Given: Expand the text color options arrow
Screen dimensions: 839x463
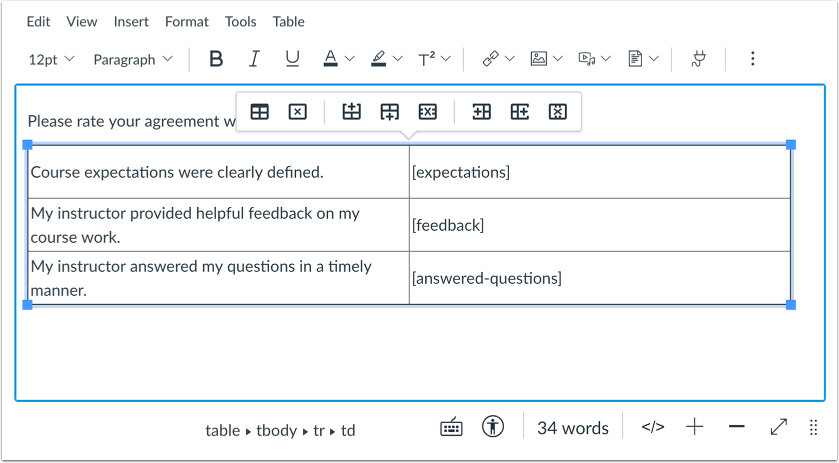Looking at the screenshot, I should point(349,58).
